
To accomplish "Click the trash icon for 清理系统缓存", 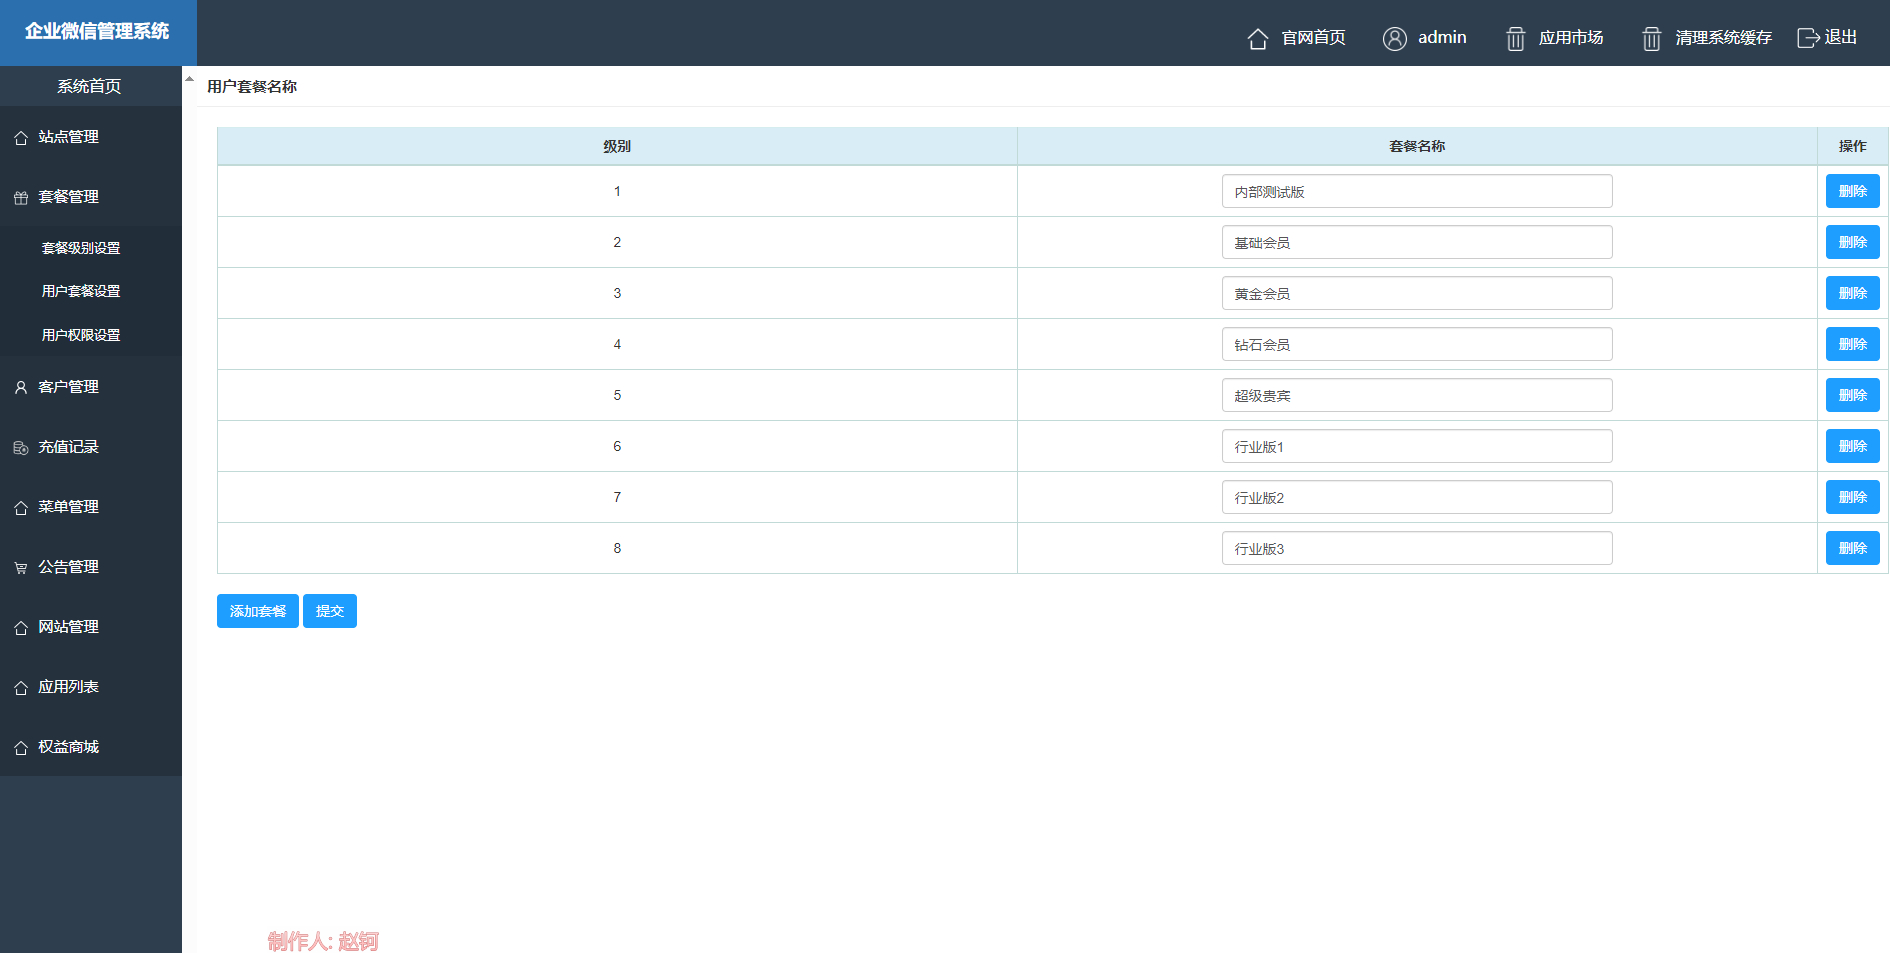I will pos(1651,38).
